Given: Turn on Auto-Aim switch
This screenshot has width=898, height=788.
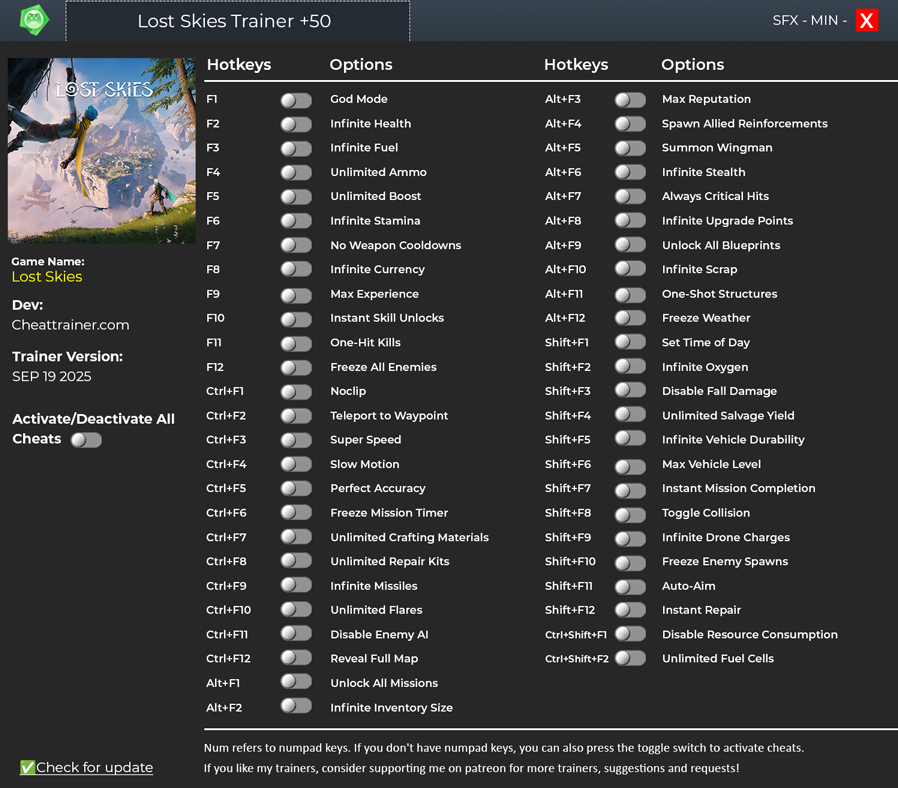Looking at the screenshot, I should coord(630,587).
